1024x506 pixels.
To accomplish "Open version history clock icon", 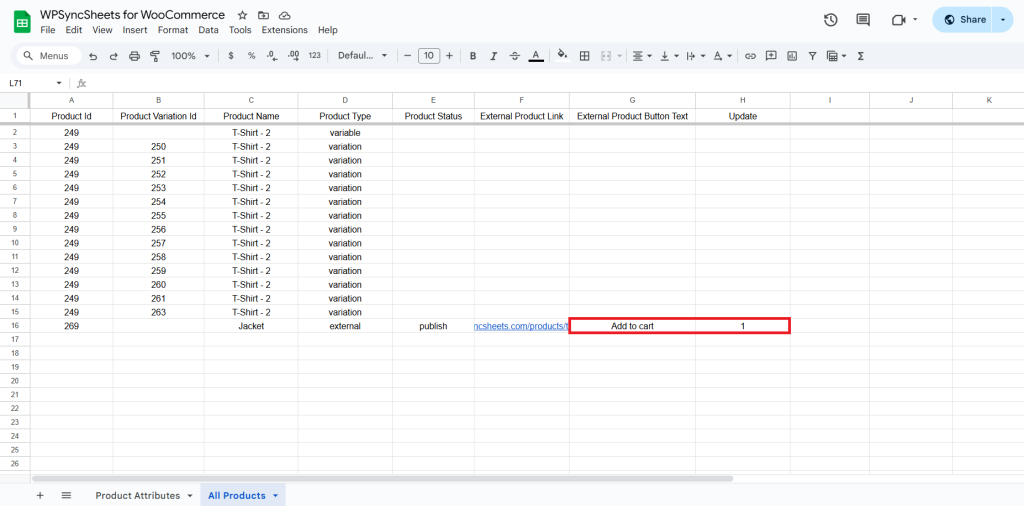I will (830, 20).
